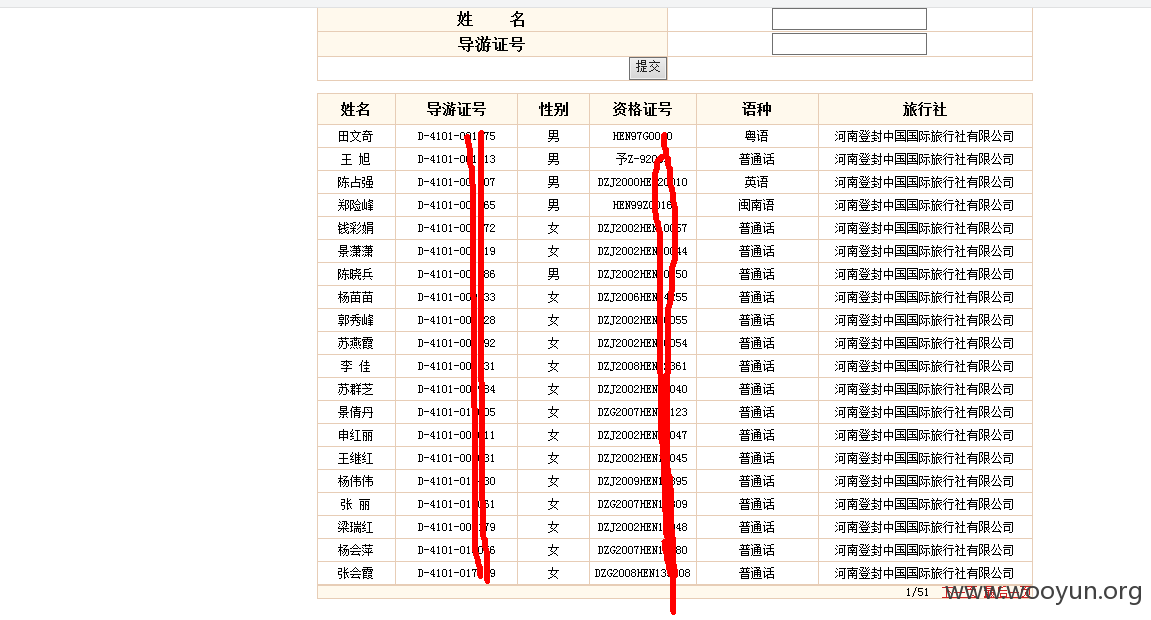The width and height of the screenshot is (1151, 620).
Task: Click the 性别 column header
Action: point(553,109)
